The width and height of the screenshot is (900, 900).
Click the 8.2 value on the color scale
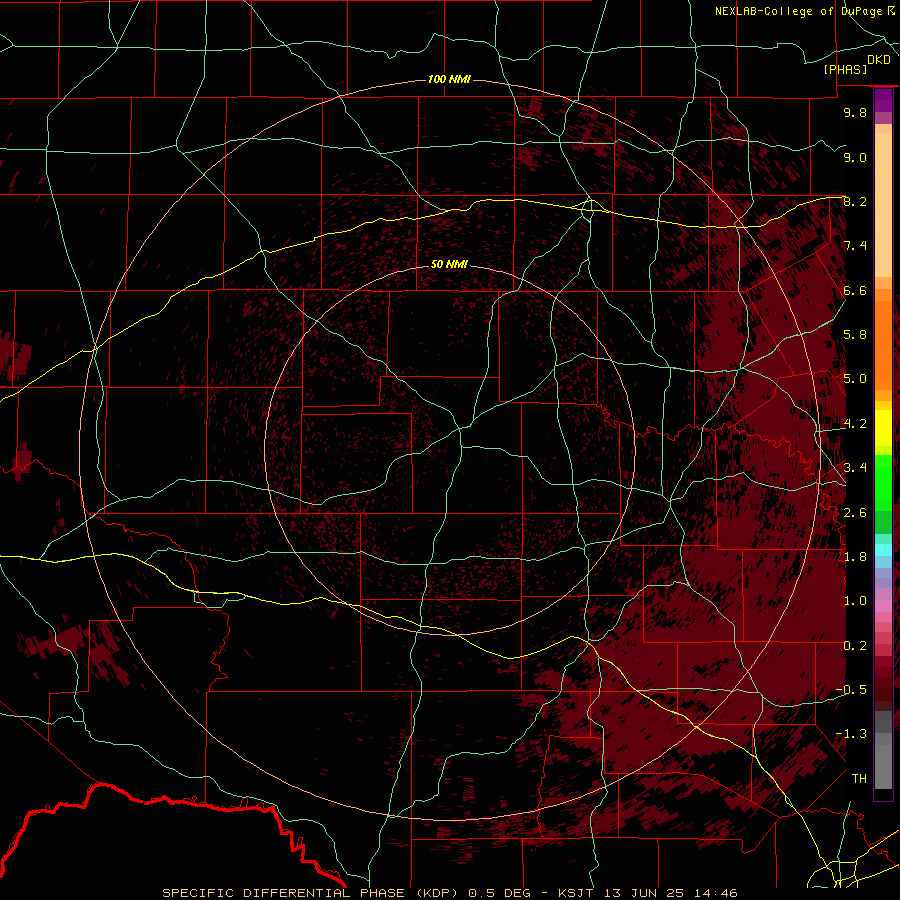coord(855,201)
